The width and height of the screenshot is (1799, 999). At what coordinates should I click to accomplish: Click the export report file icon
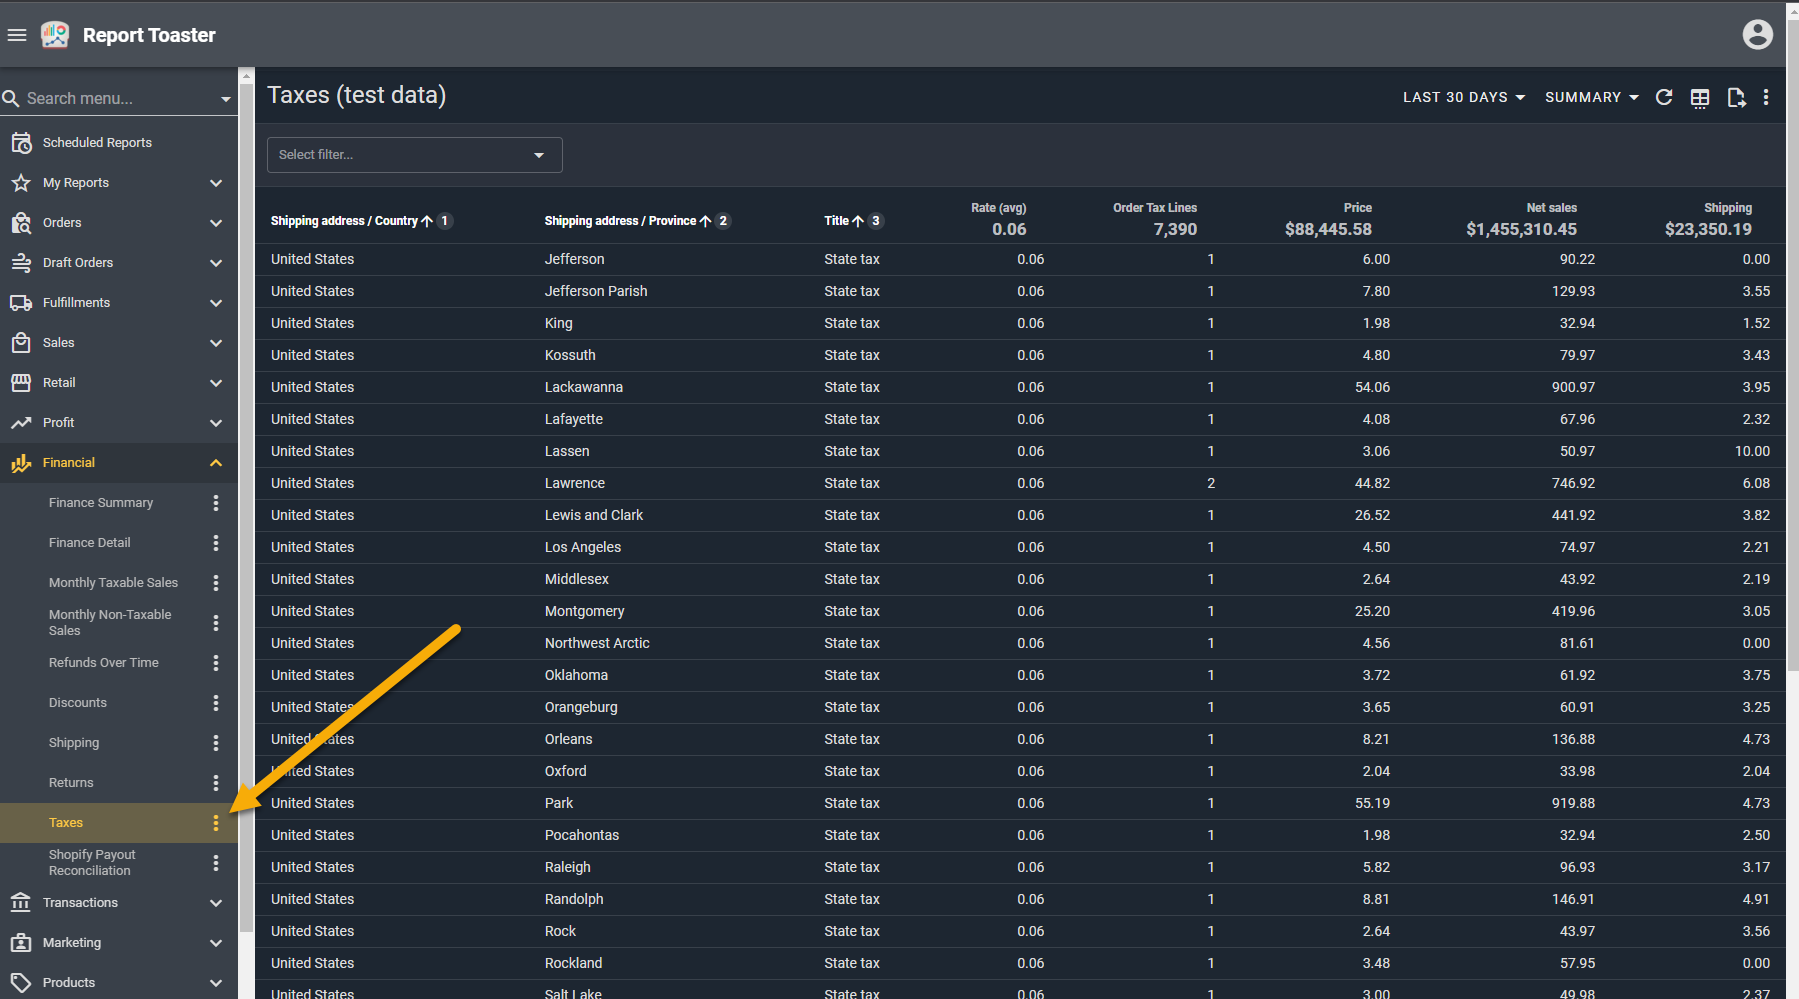click(x=1736, y=97)
